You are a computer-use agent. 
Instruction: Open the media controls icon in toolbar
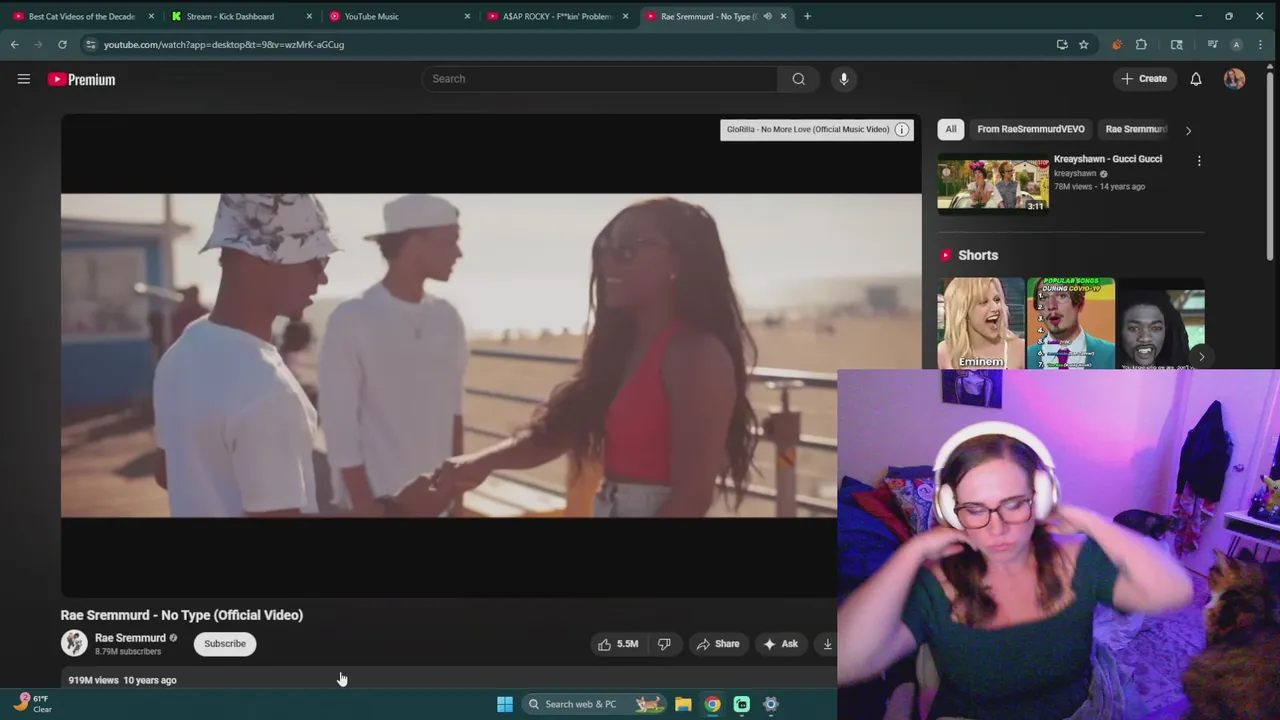[1212, 44]
